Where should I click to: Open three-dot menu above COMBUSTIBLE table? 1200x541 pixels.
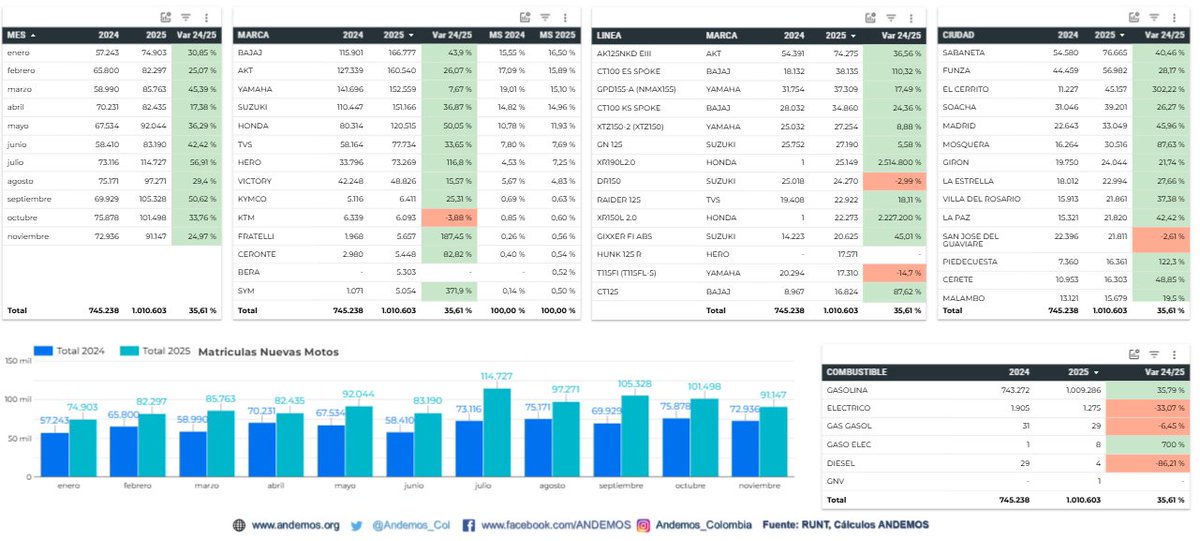pos(1173,354)
